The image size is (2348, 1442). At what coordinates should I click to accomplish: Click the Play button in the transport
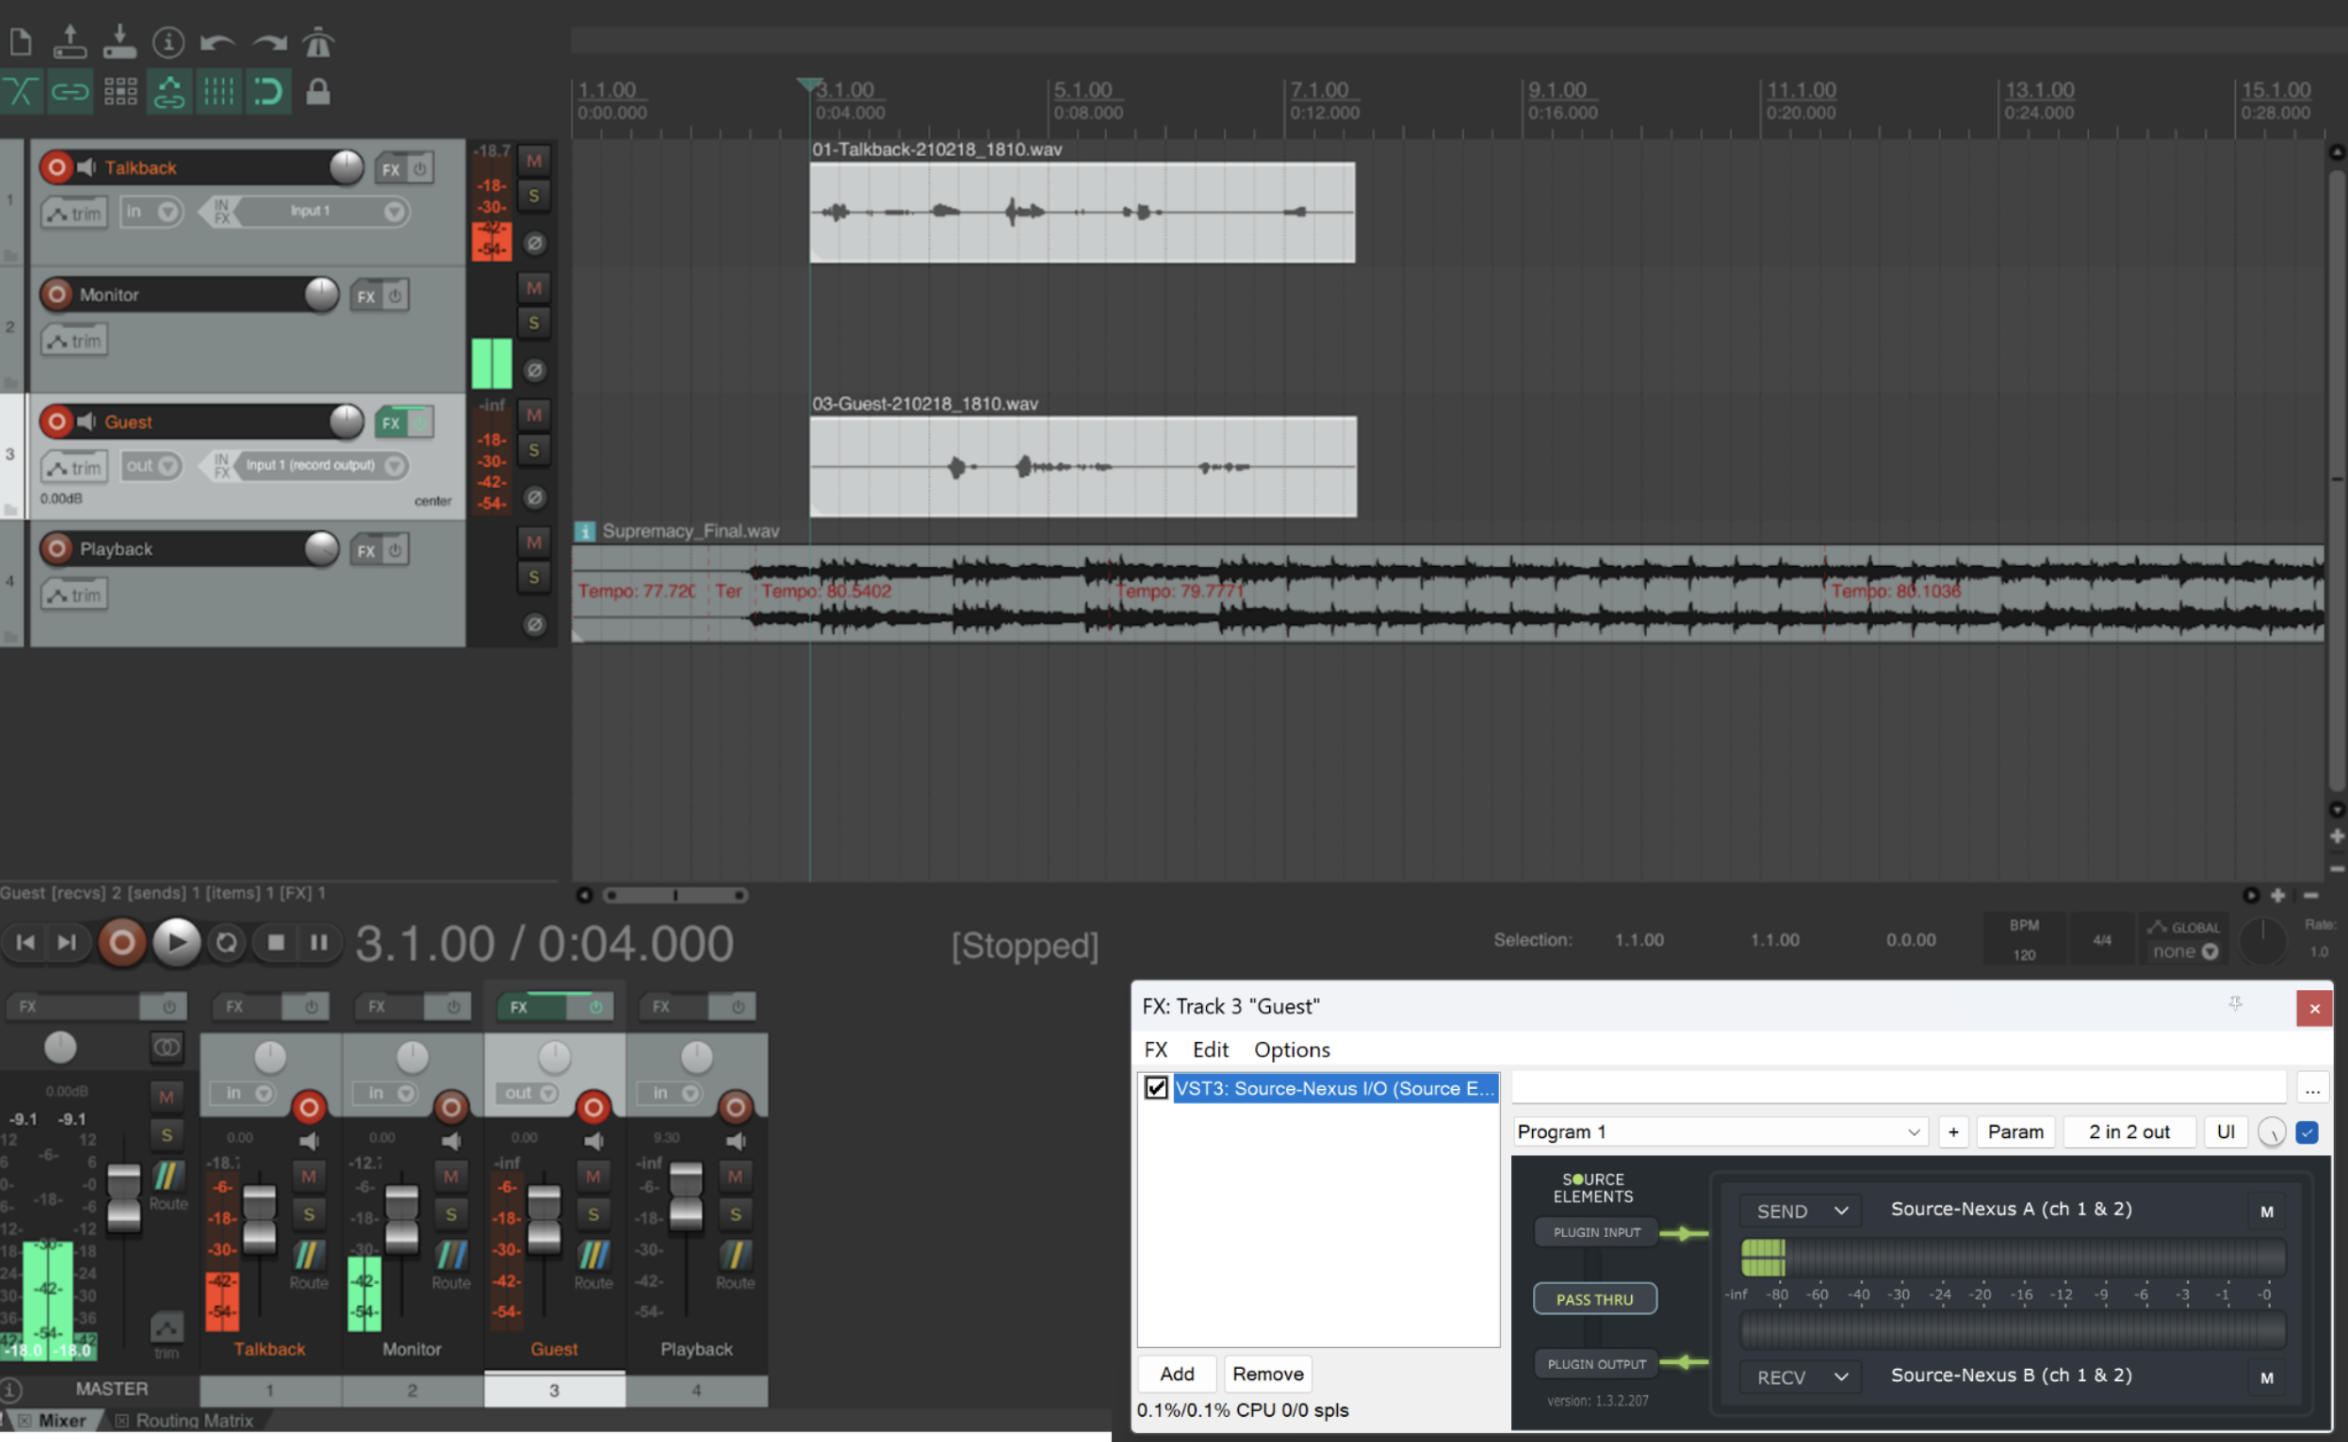click(x=176, y=942)
